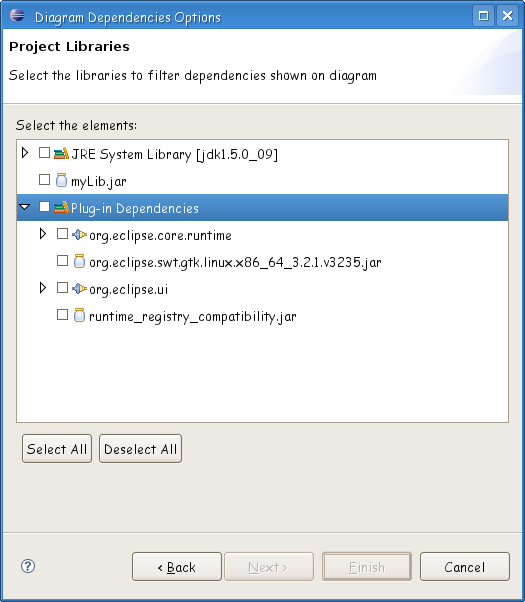Click the runtime_registry_compatibility.jar jar icon
This screenshot has width=525, height=602.
coord(79,315)
